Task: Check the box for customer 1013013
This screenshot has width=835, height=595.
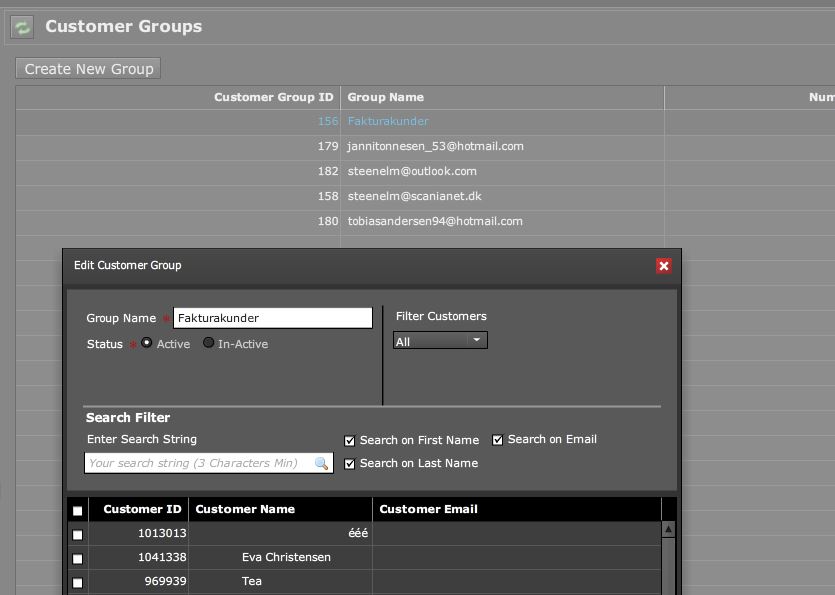Action: point(78,534)
